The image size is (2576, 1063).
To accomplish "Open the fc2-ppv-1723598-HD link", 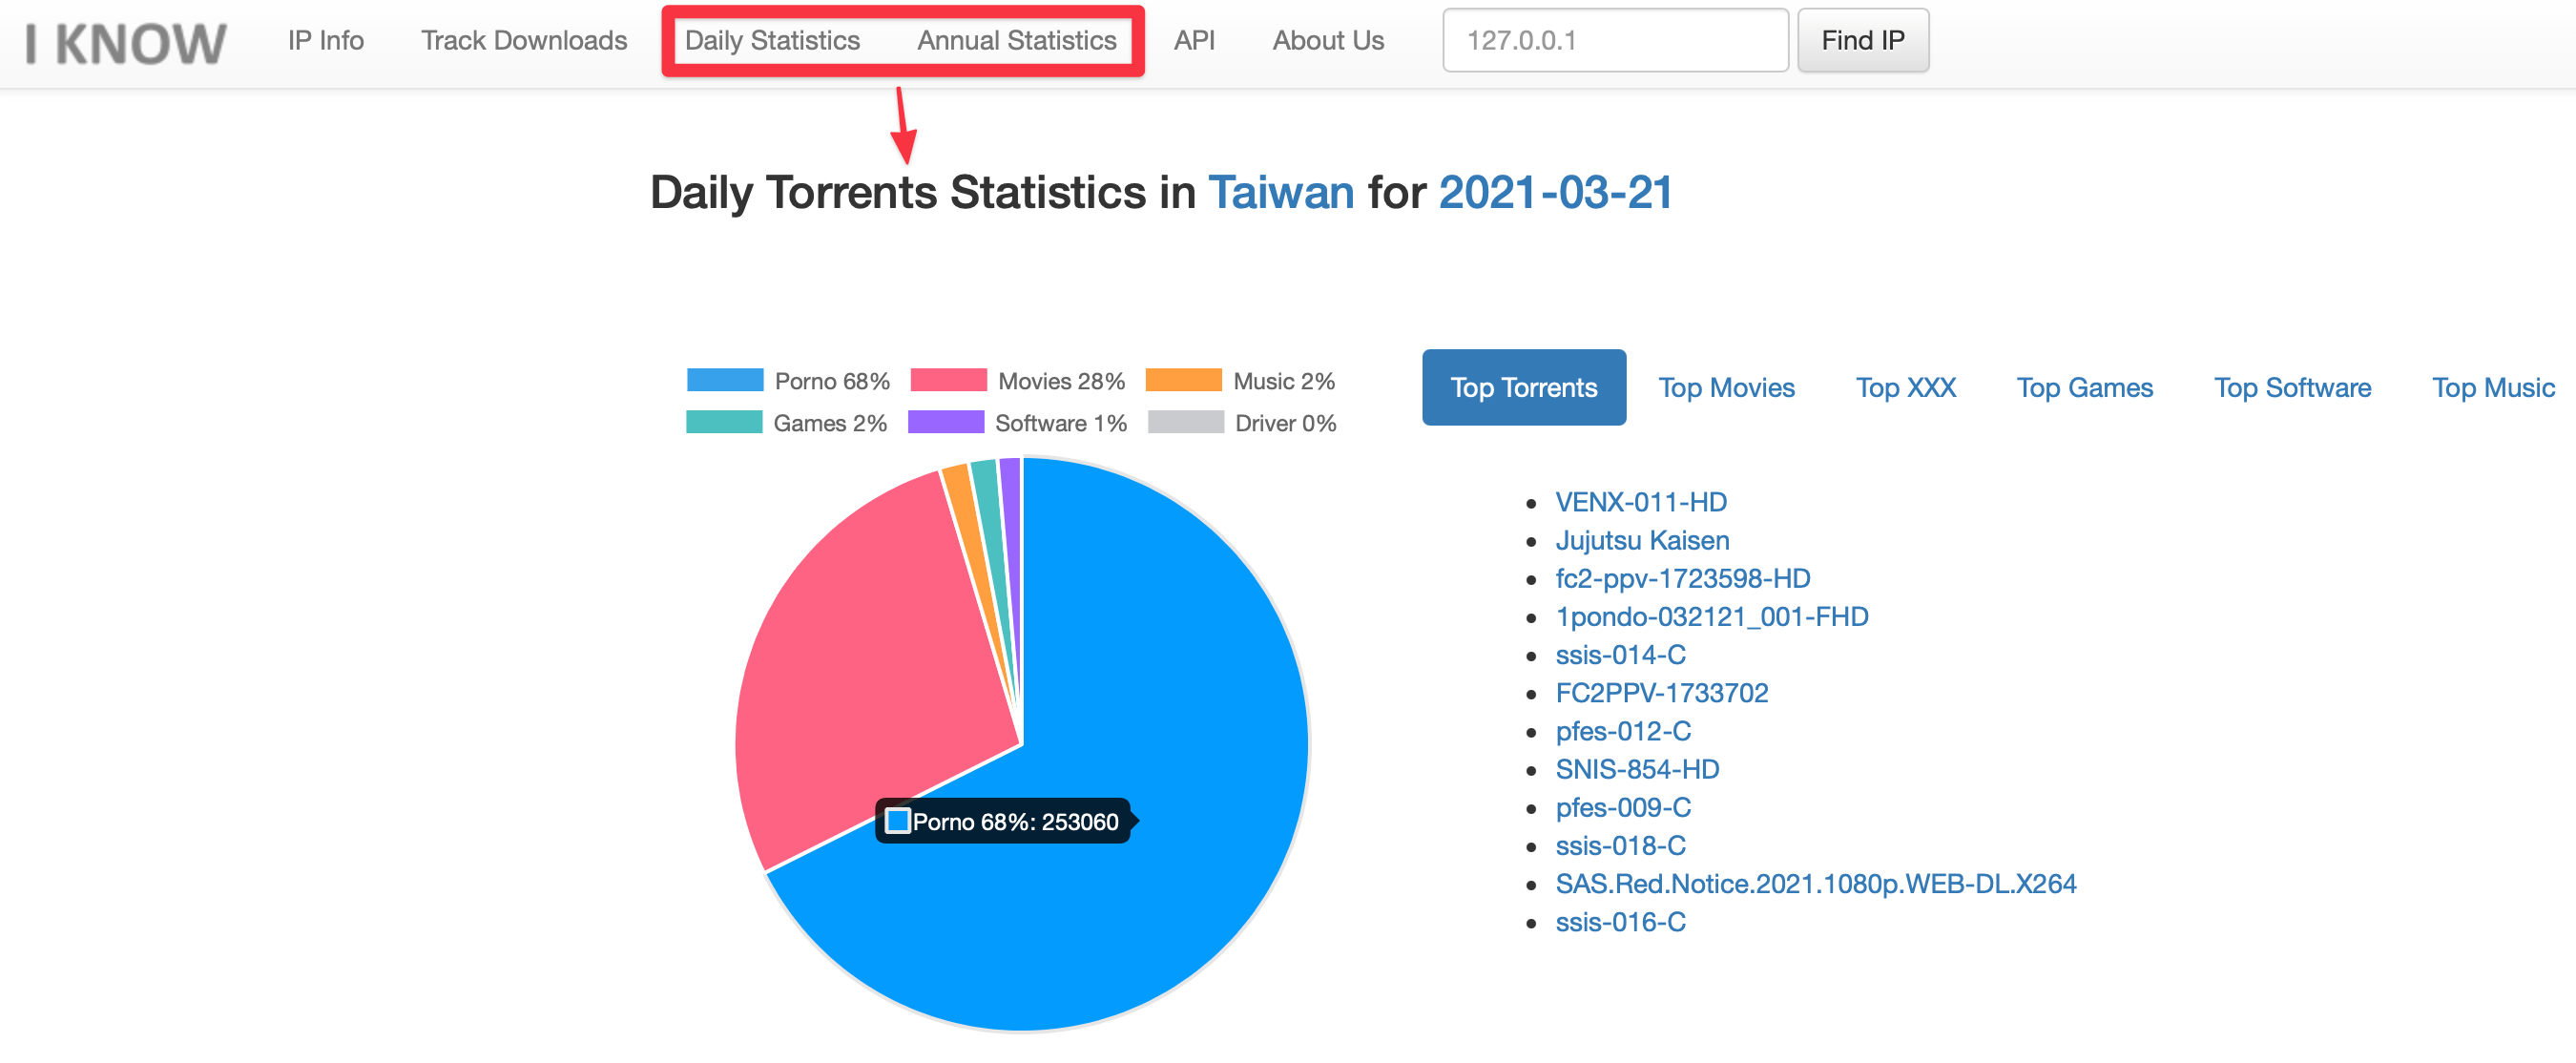I will click(x=1682, y=578).
